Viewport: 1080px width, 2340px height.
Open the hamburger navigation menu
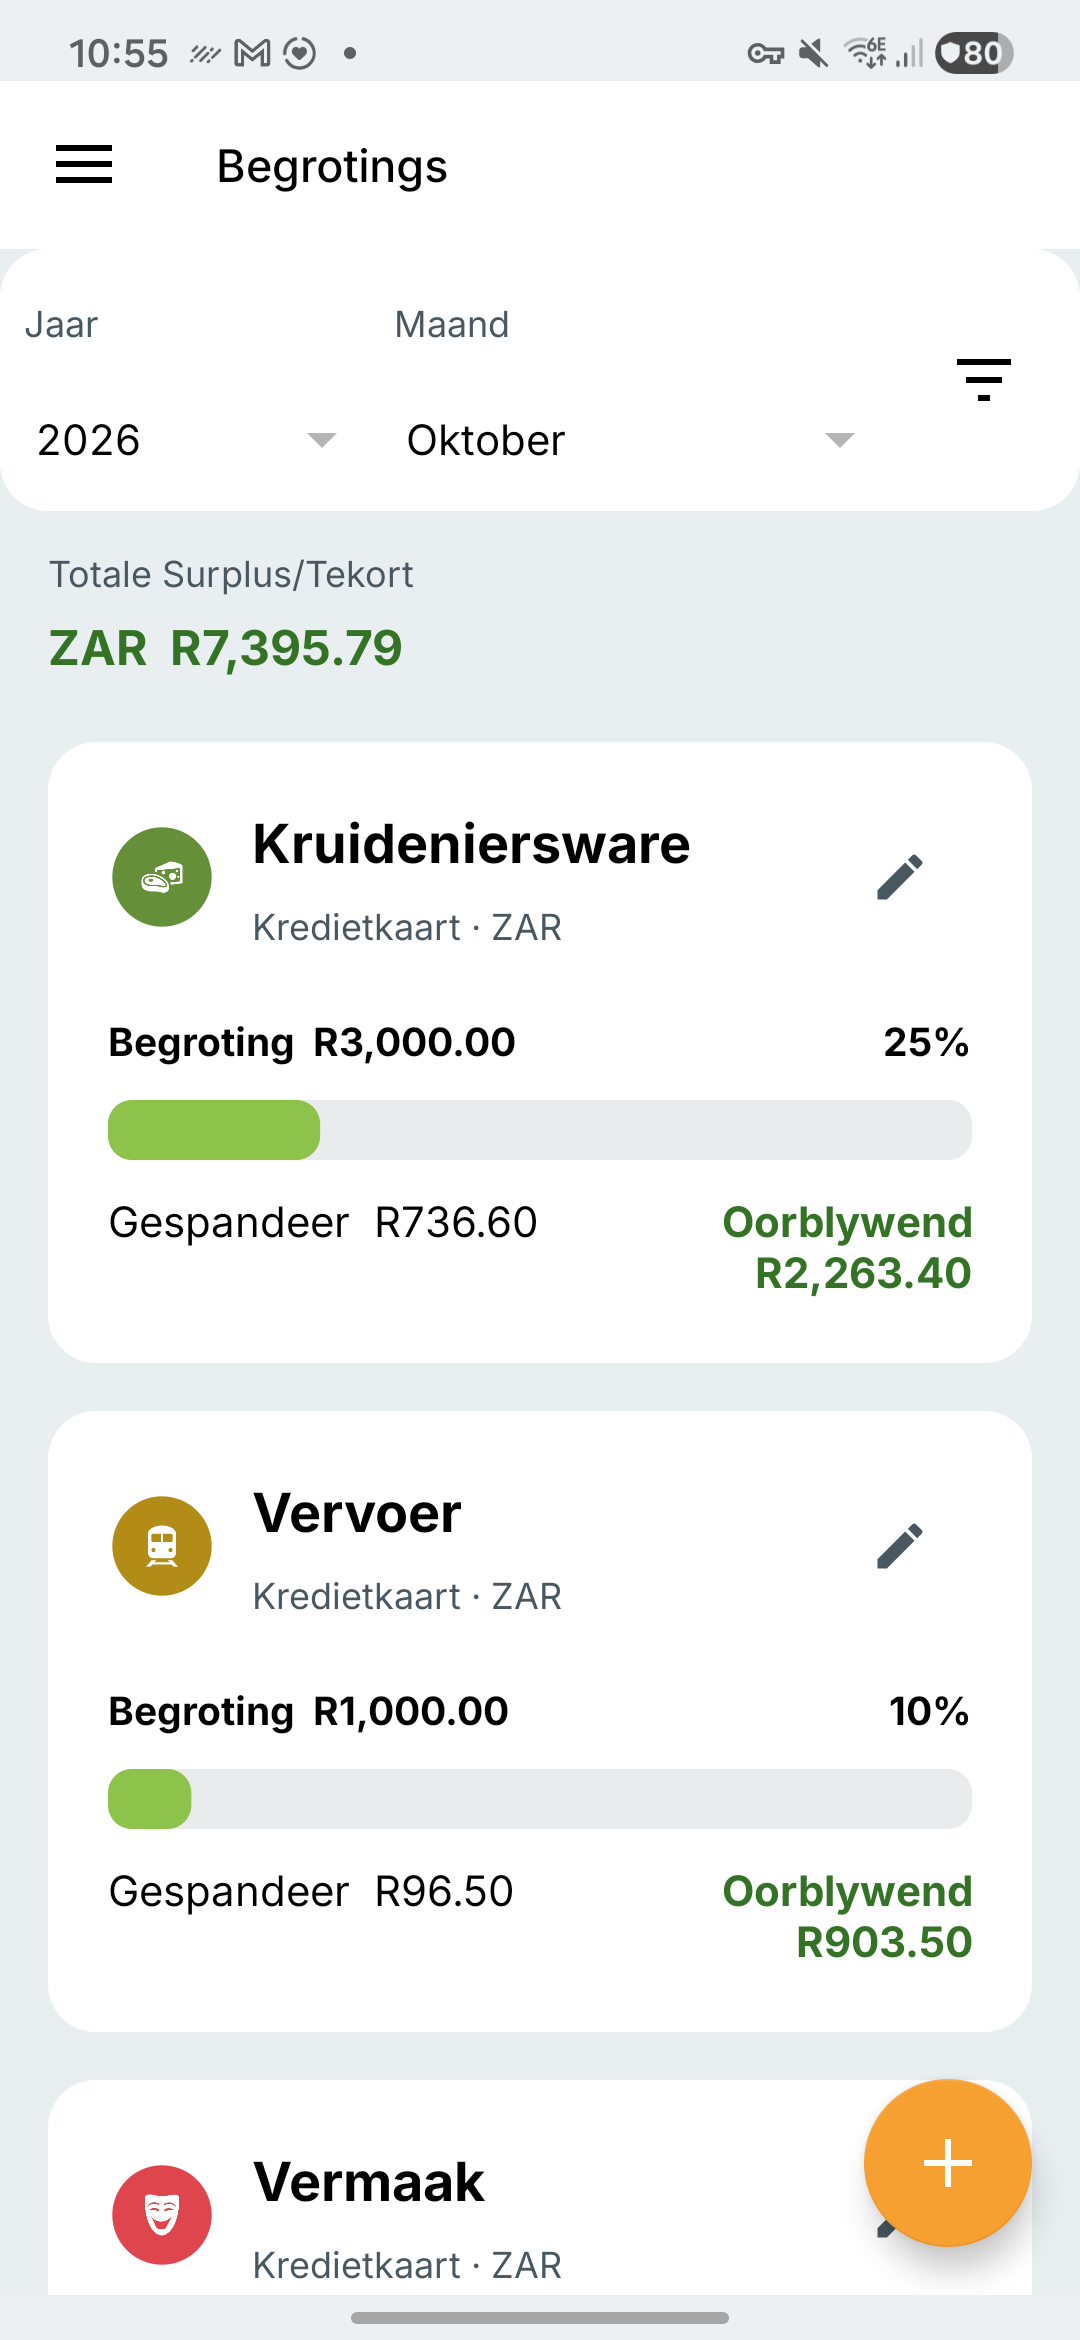click(x=84, y=165)
